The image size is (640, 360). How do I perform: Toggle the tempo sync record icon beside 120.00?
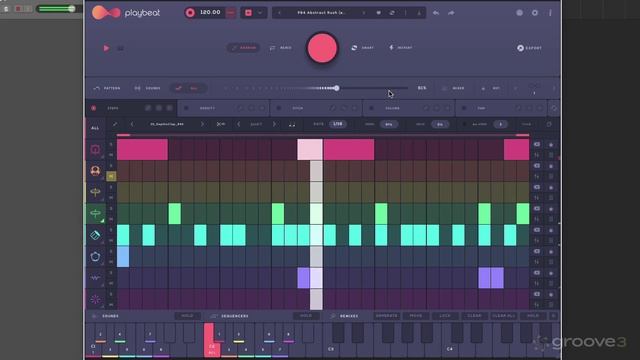(190, 13)
